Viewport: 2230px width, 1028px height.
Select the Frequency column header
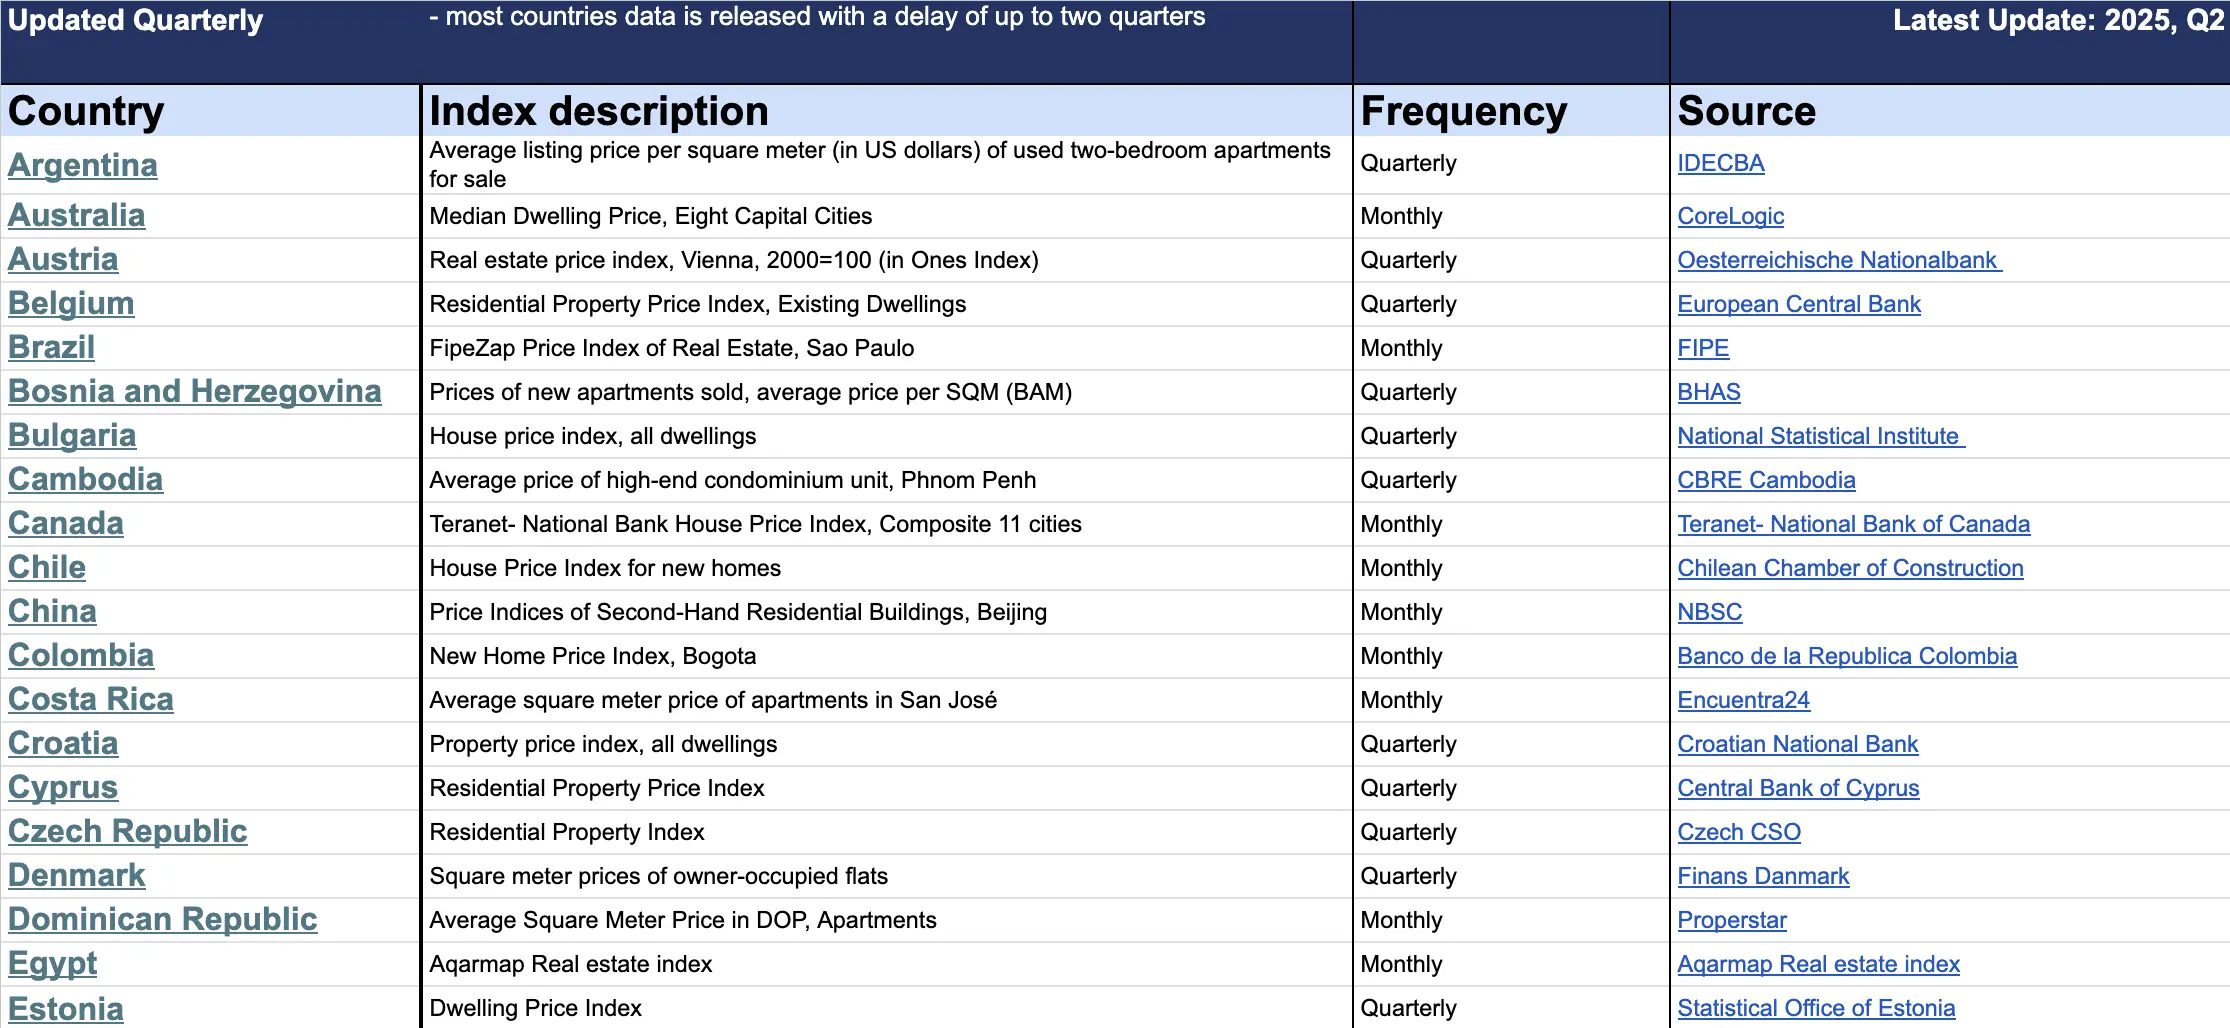click(x=1463, y=111)
